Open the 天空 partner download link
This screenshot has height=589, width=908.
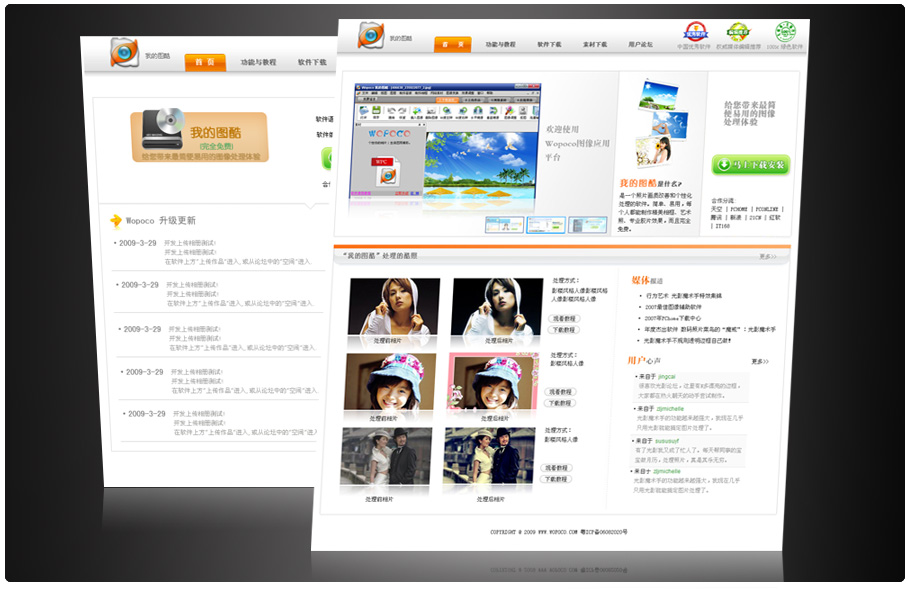click(717, 209)
